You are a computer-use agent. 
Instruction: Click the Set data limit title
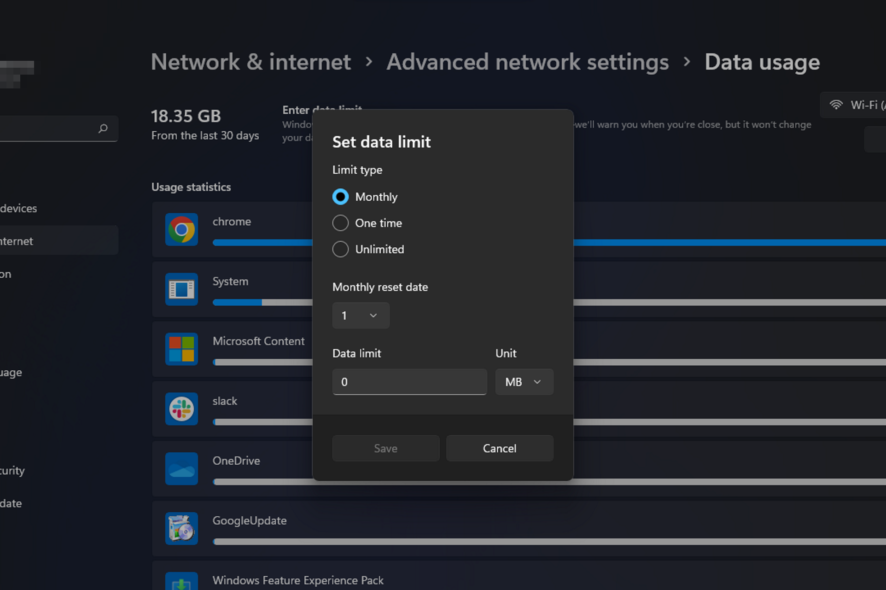pos(381,142)
